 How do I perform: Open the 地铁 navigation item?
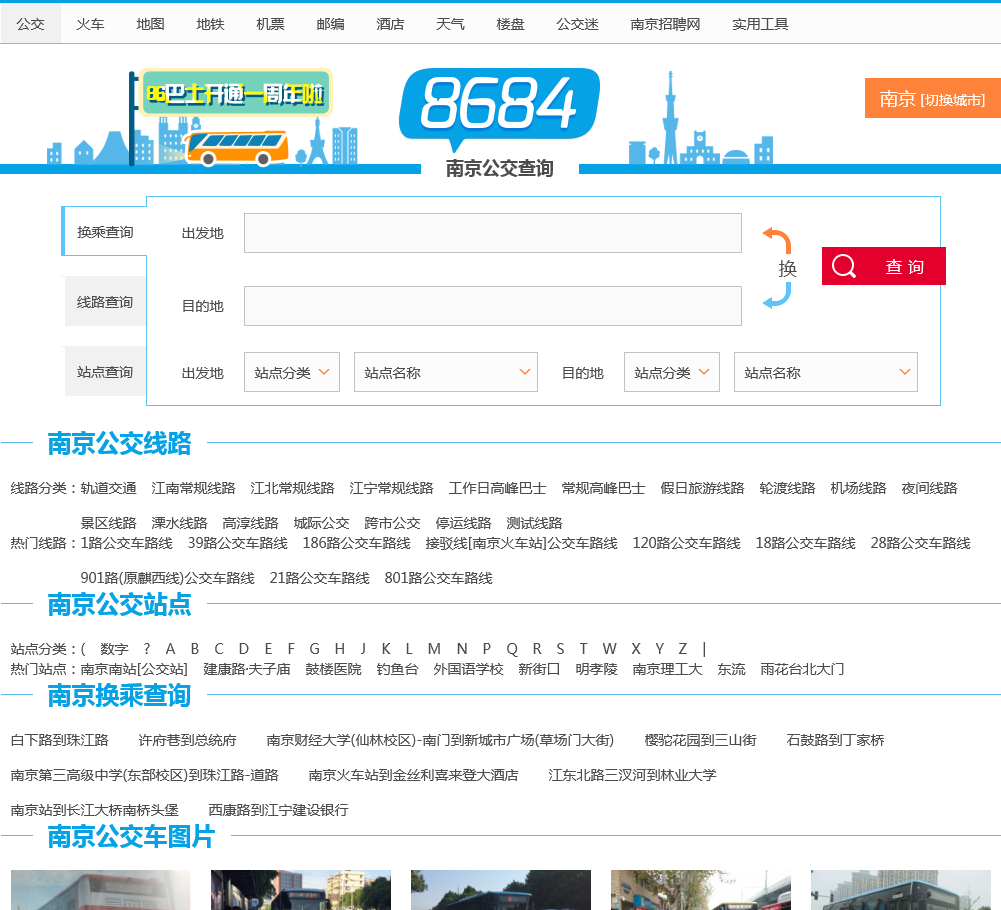click(x=210, y=24)
